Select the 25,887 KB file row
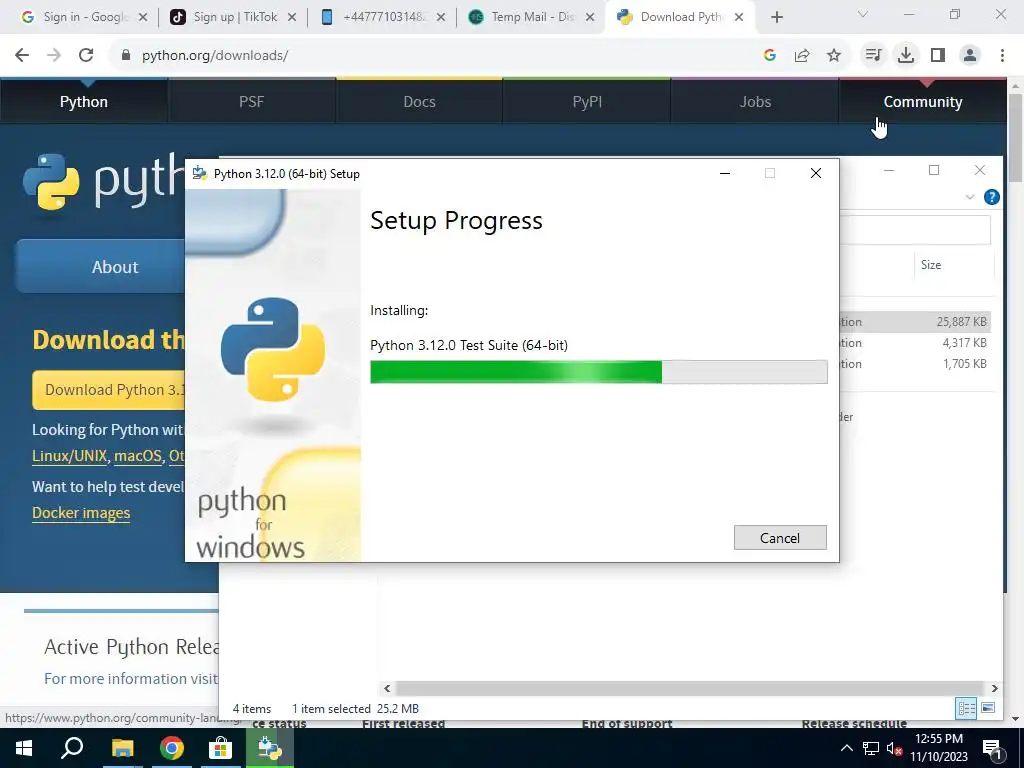1024x768 pixels. [914, 322]
